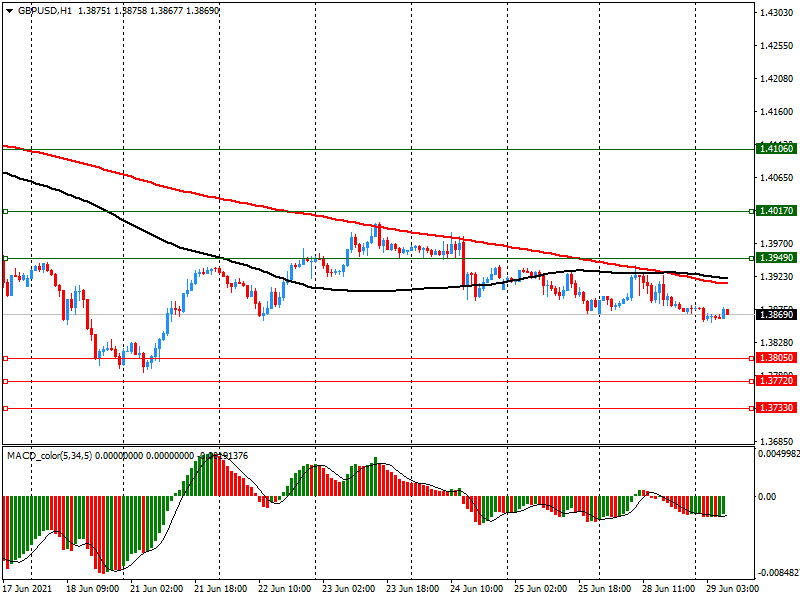Click the 24 Jun 10:00 time label

(x=477, y=588)
